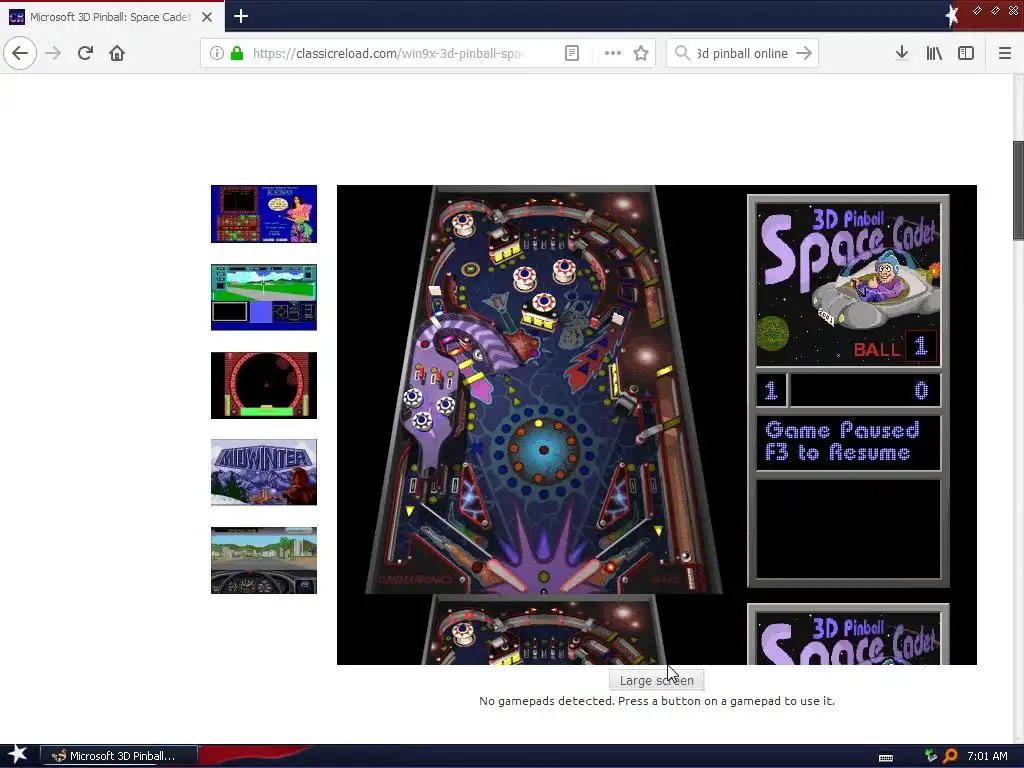Viewport: 1024px width, 768px height.
Task: Click the Large screen button
Action: [x=656, y=680]
